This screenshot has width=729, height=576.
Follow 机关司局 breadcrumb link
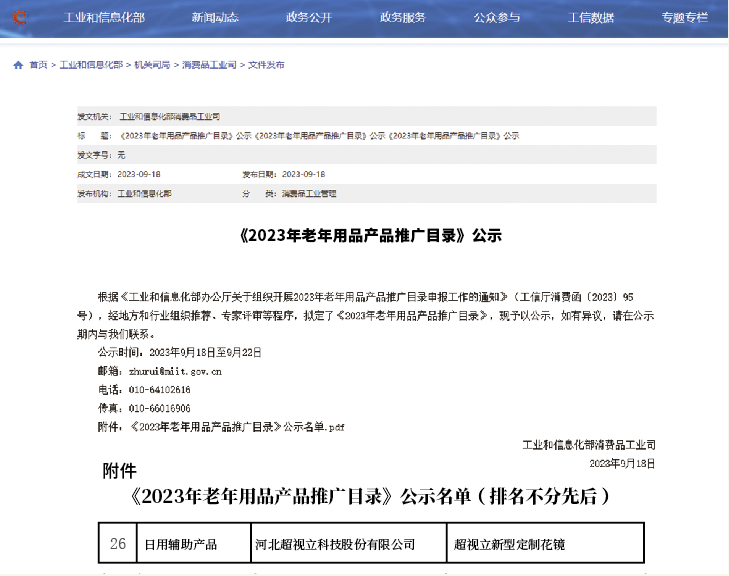click(152, 65)
